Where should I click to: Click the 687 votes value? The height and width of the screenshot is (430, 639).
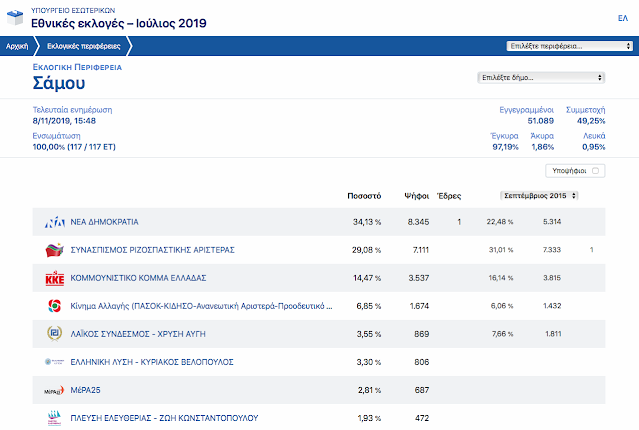click(x=421, y=390)
